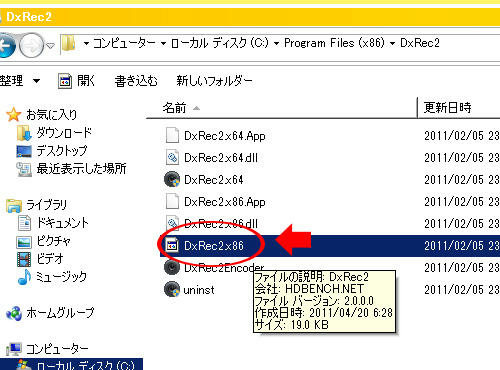Select the DxRec2x64.App file icon
Screen dimensions: 500x370
pos(172,136)
